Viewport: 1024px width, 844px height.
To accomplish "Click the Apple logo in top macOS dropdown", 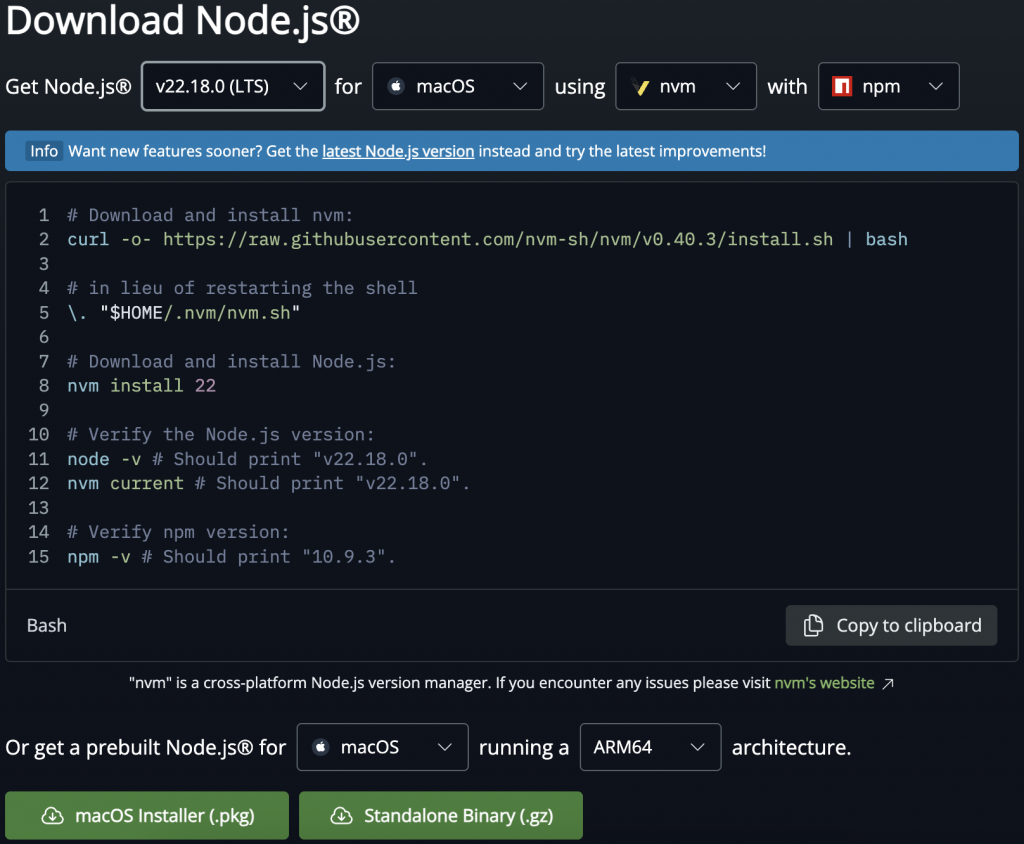I will point(396,86).
